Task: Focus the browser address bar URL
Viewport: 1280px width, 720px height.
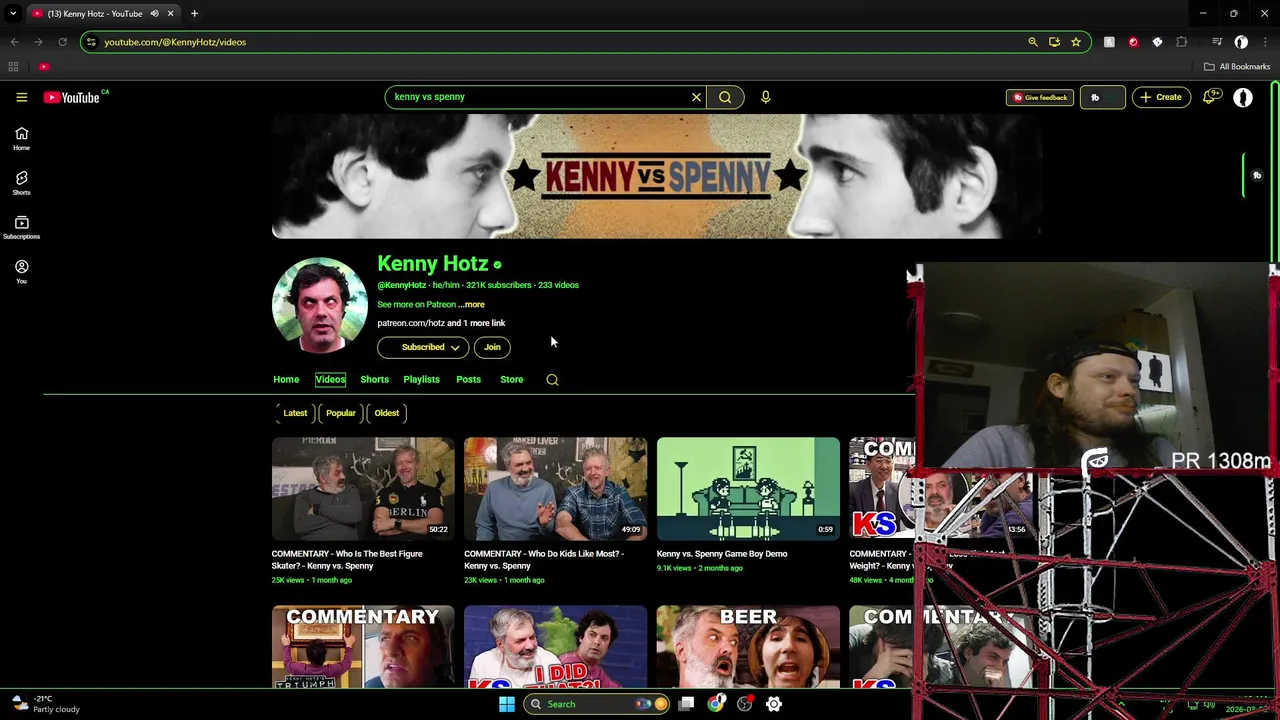Action: point(175,42)
